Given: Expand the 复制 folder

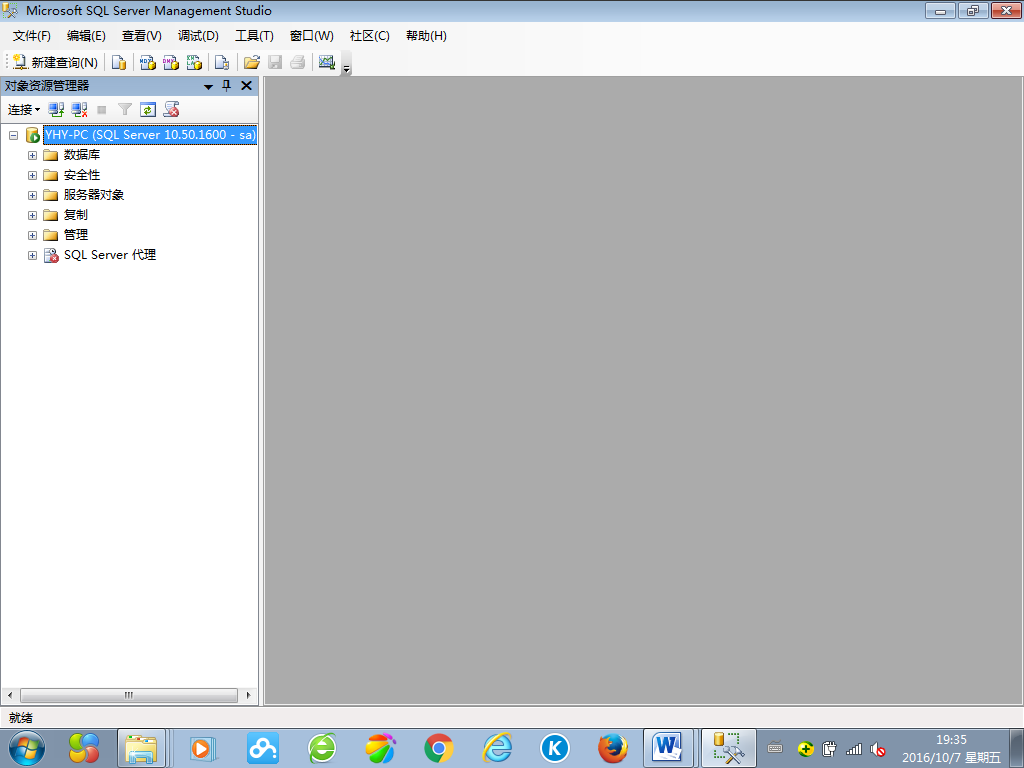Looking at the screenshot, I should coord(32,216).
